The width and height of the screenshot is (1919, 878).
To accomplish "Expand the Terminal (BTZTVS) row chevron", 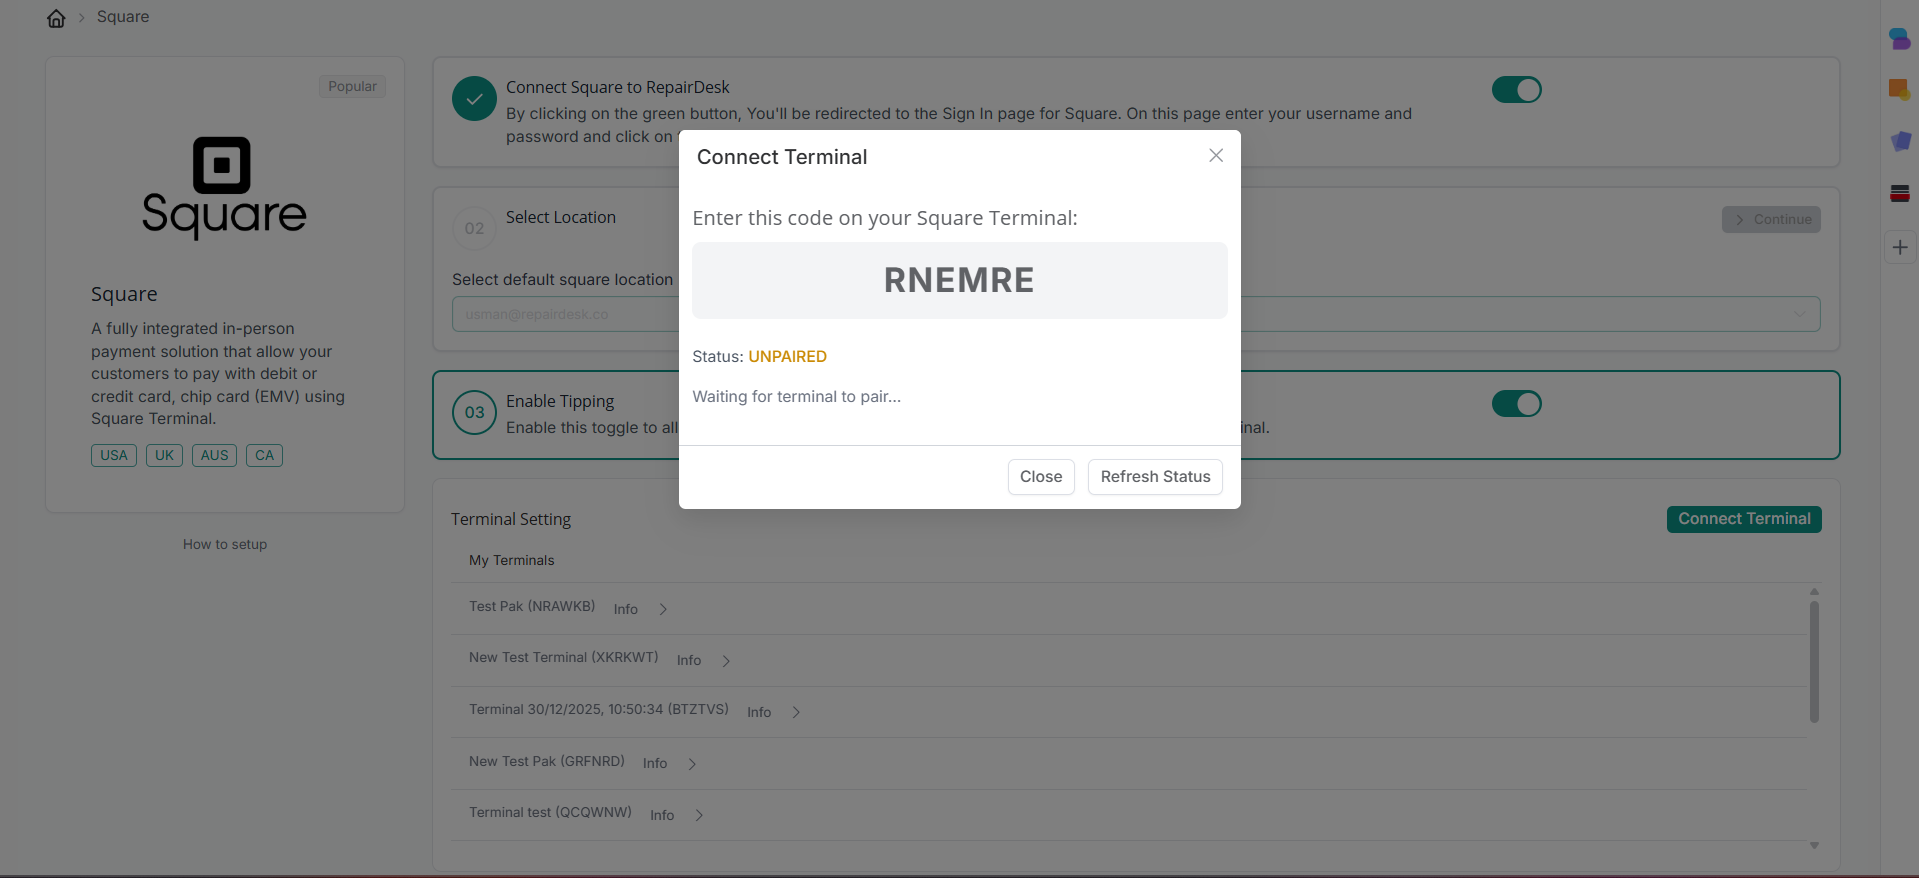I will (796, 712).
